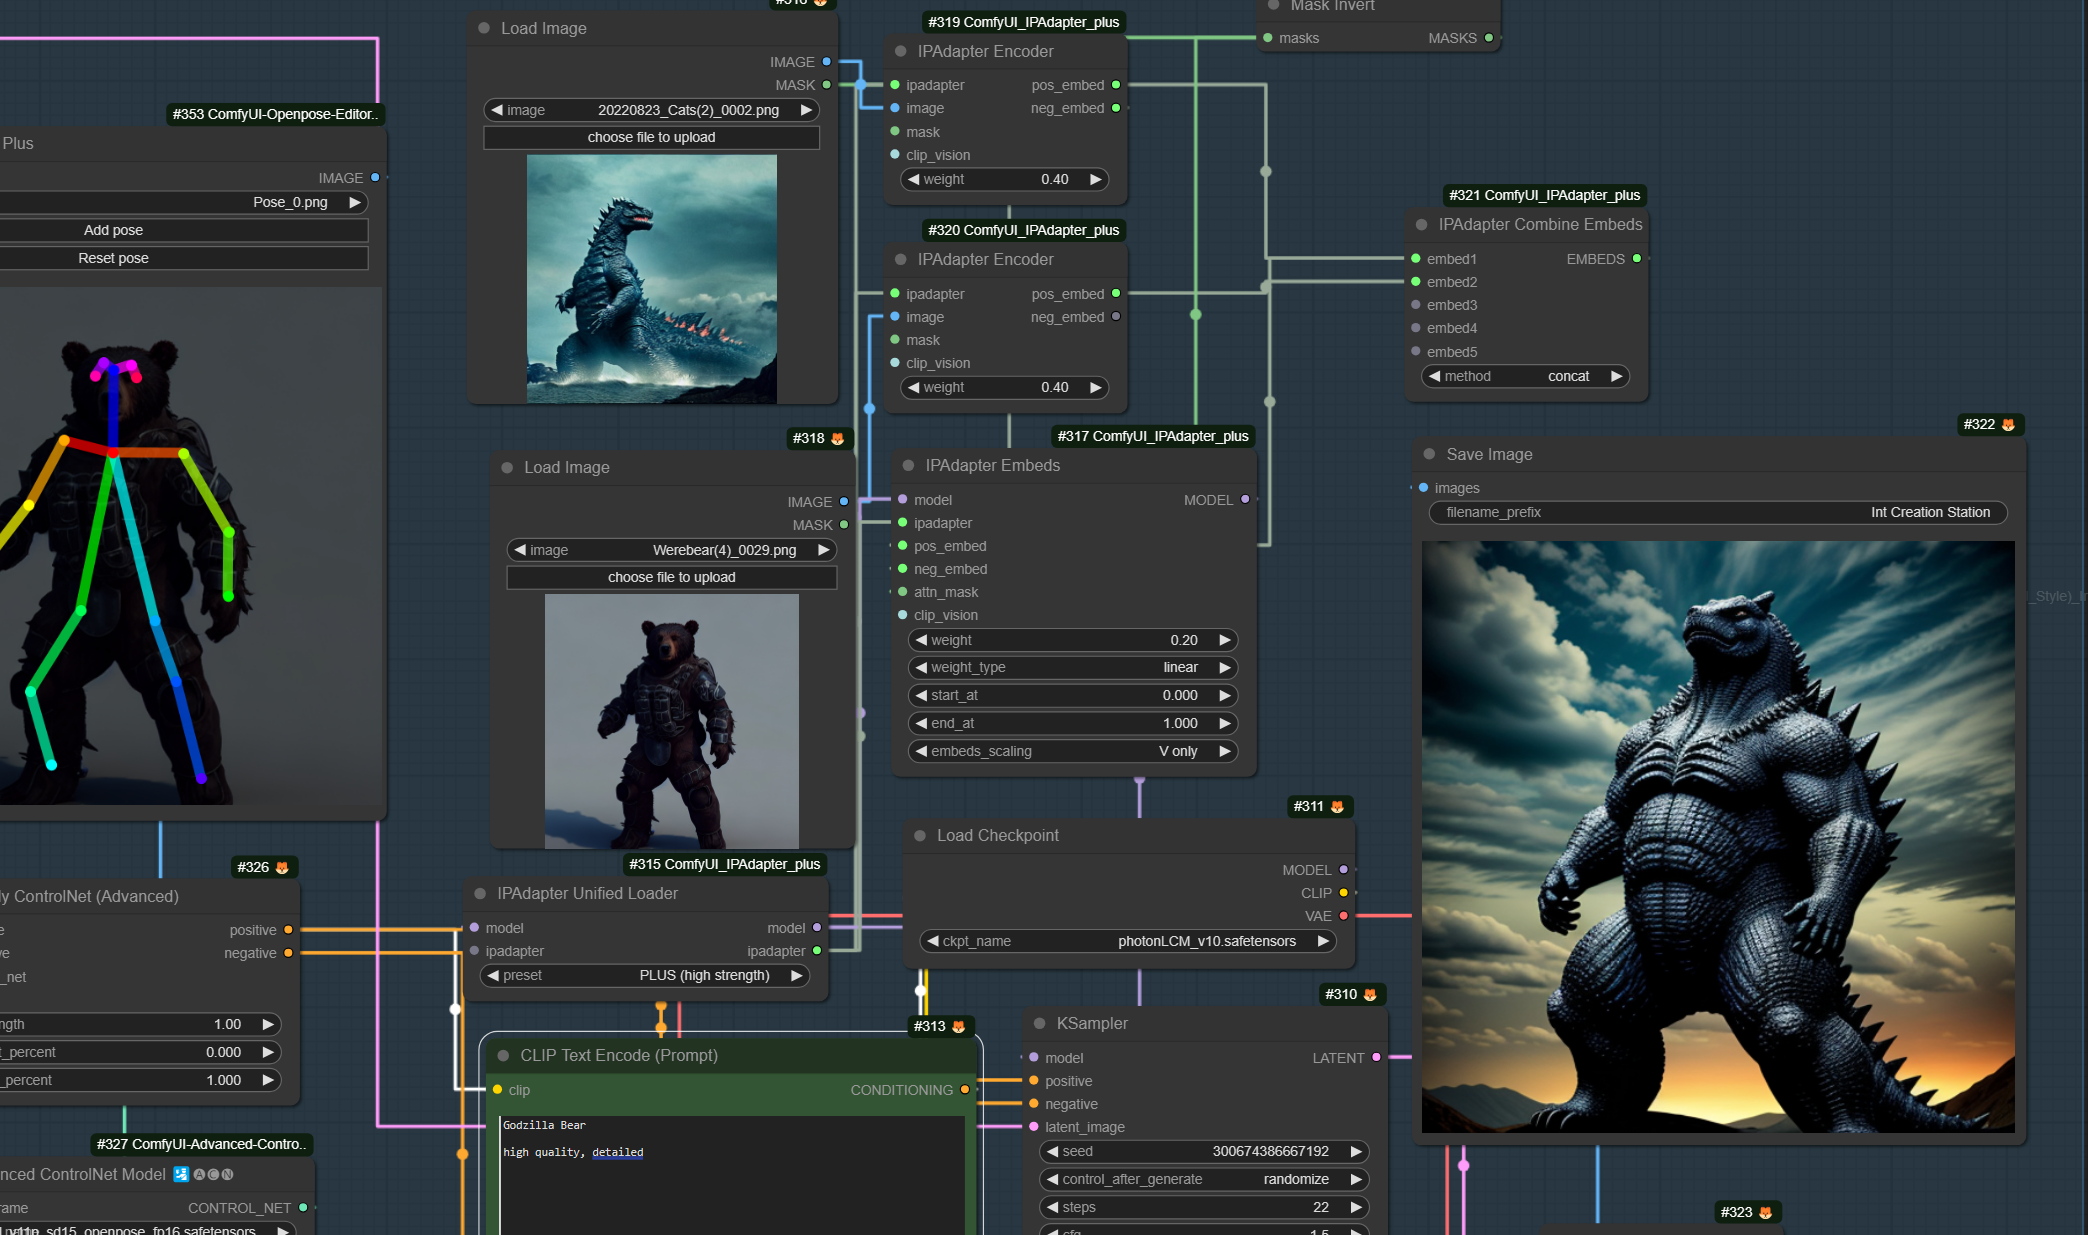Image resolution: width=2088 pixels, height=1235 pixels.
Task: Click the blue icon beside Advanced ControlNet Model title
Action: [x=181, y=1174]
